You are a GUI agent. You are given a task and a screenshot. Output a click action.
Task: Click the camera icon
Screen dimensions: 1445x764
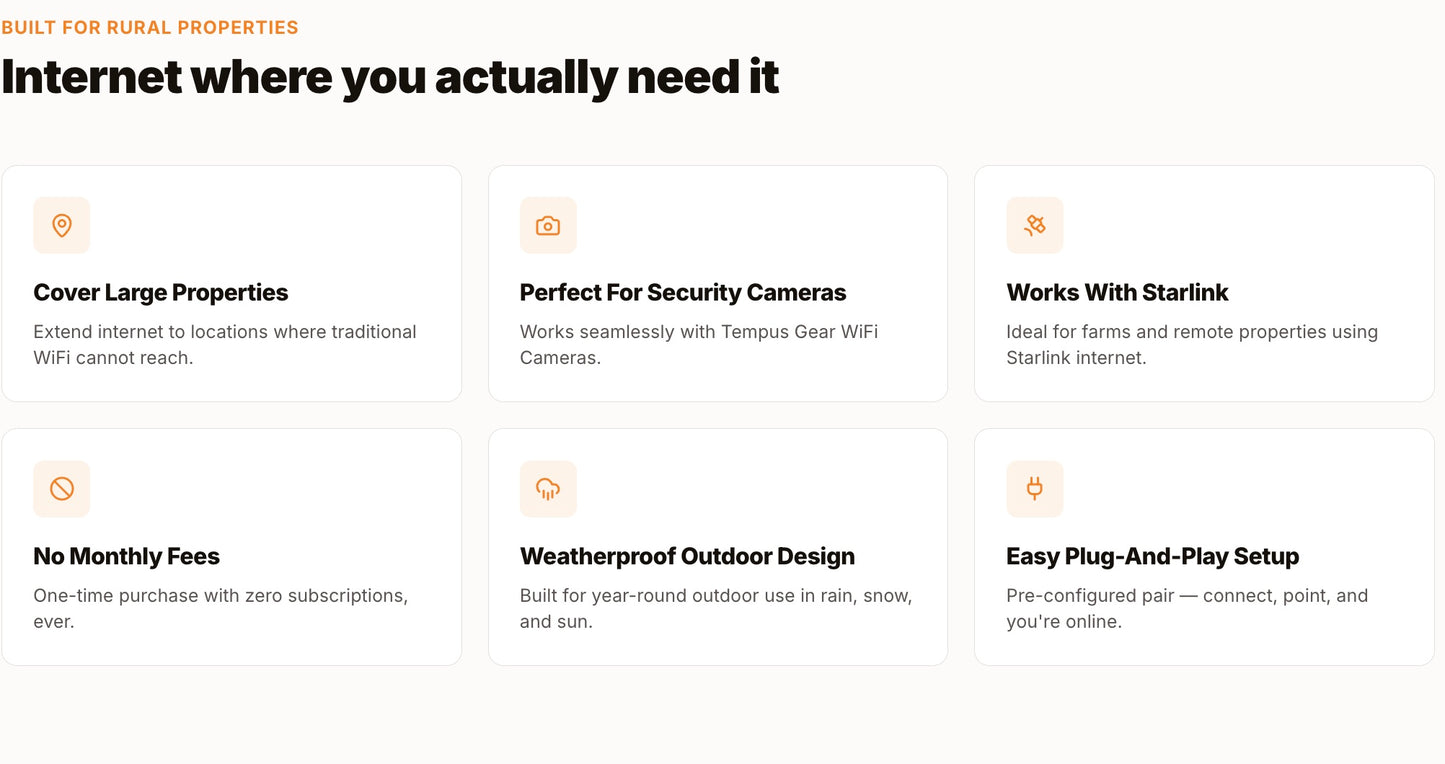tap(548, 225)
